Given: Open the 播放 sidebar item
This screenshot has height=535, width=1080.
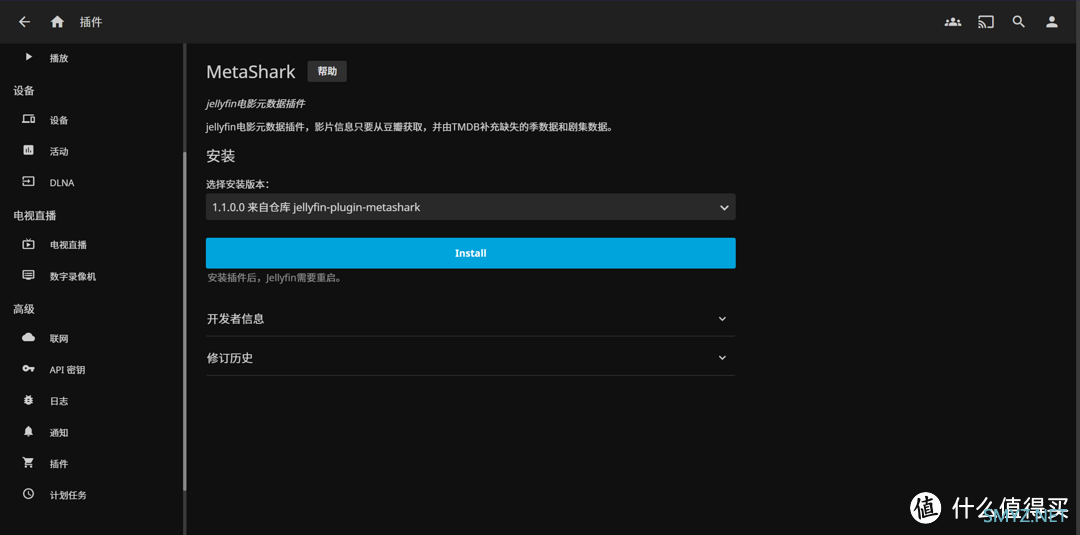Looking at the screenshot, I should (92, 58).
